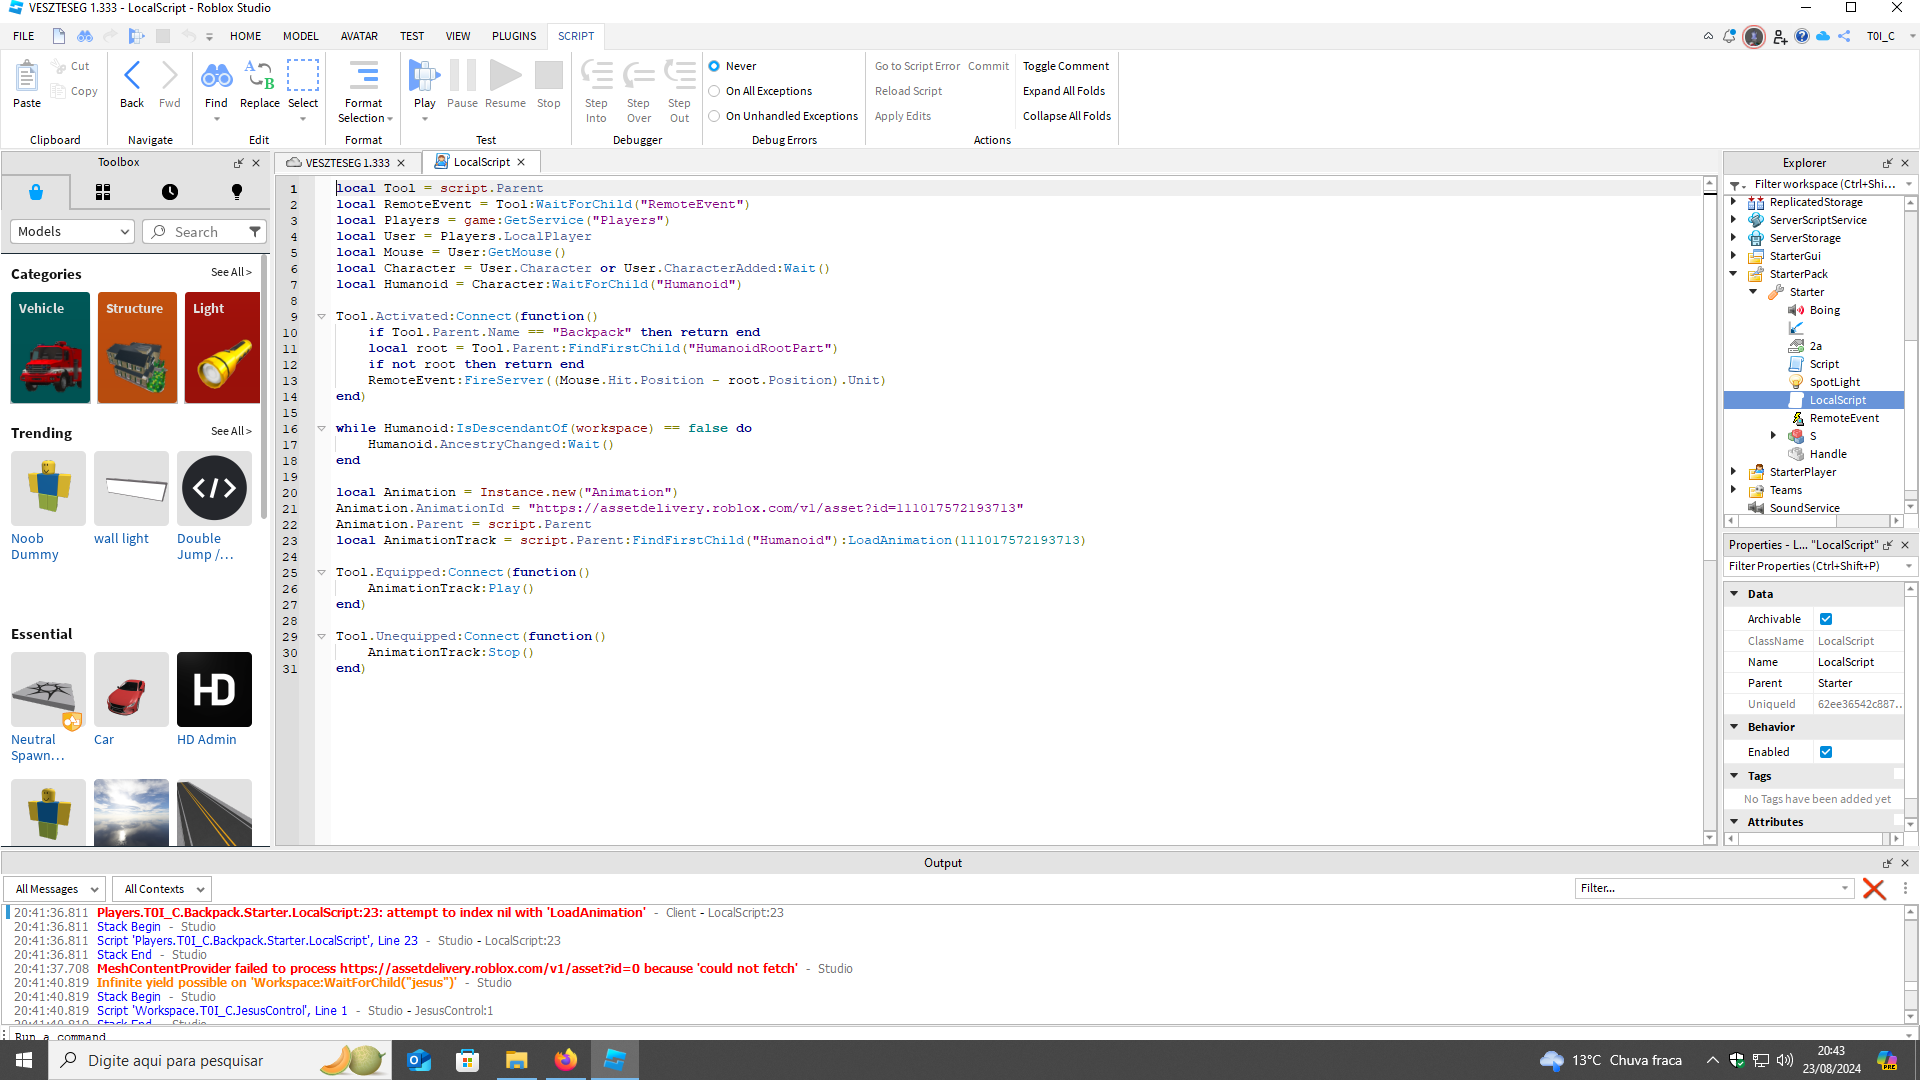Viewport: 1920px width, 1080px height.
Task: Open the Toolbox Inventory grid tab
Action: click(x=103, y=192)
